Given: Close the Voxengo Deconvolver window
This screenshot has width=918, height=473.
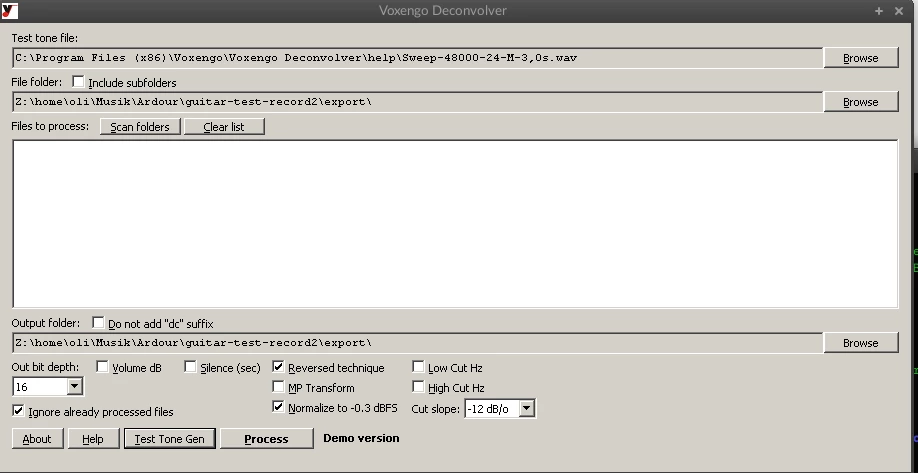Looking at the screenshot, I should [x=899, y=11].
